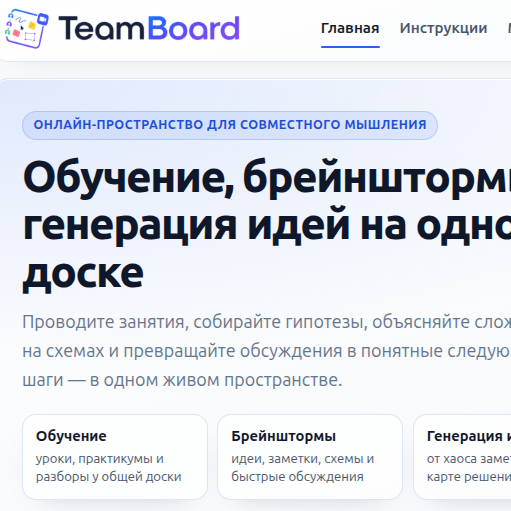Click text уроки, практикумы и разборы у общей доски
This screenshot has height=511, width=511.
(109, 468)
